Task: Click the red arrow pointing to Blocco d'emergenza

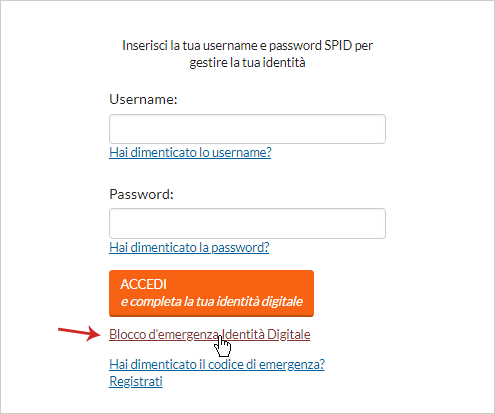Action: (79, 334)
